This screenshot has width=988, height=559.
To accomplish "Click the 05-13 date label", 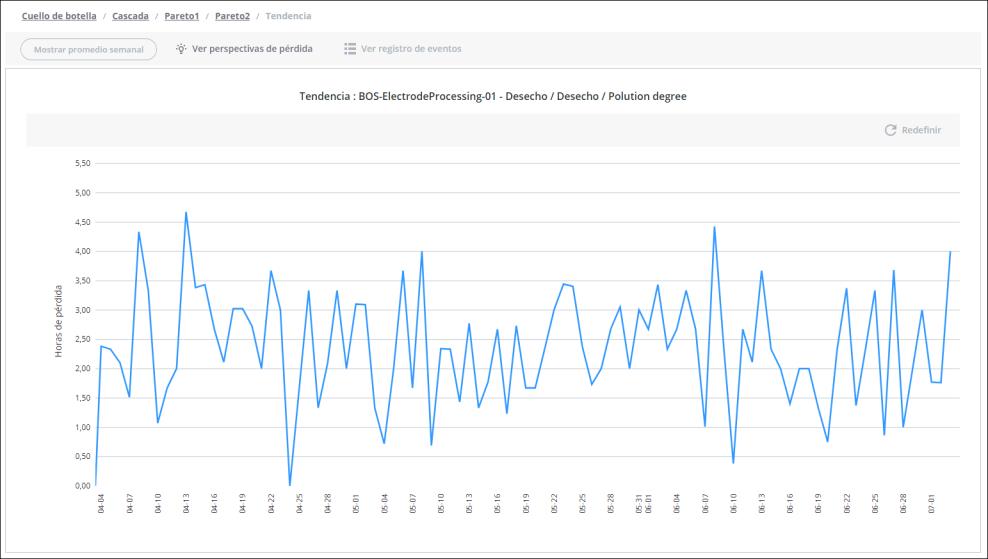I will (x=469, y=504).
